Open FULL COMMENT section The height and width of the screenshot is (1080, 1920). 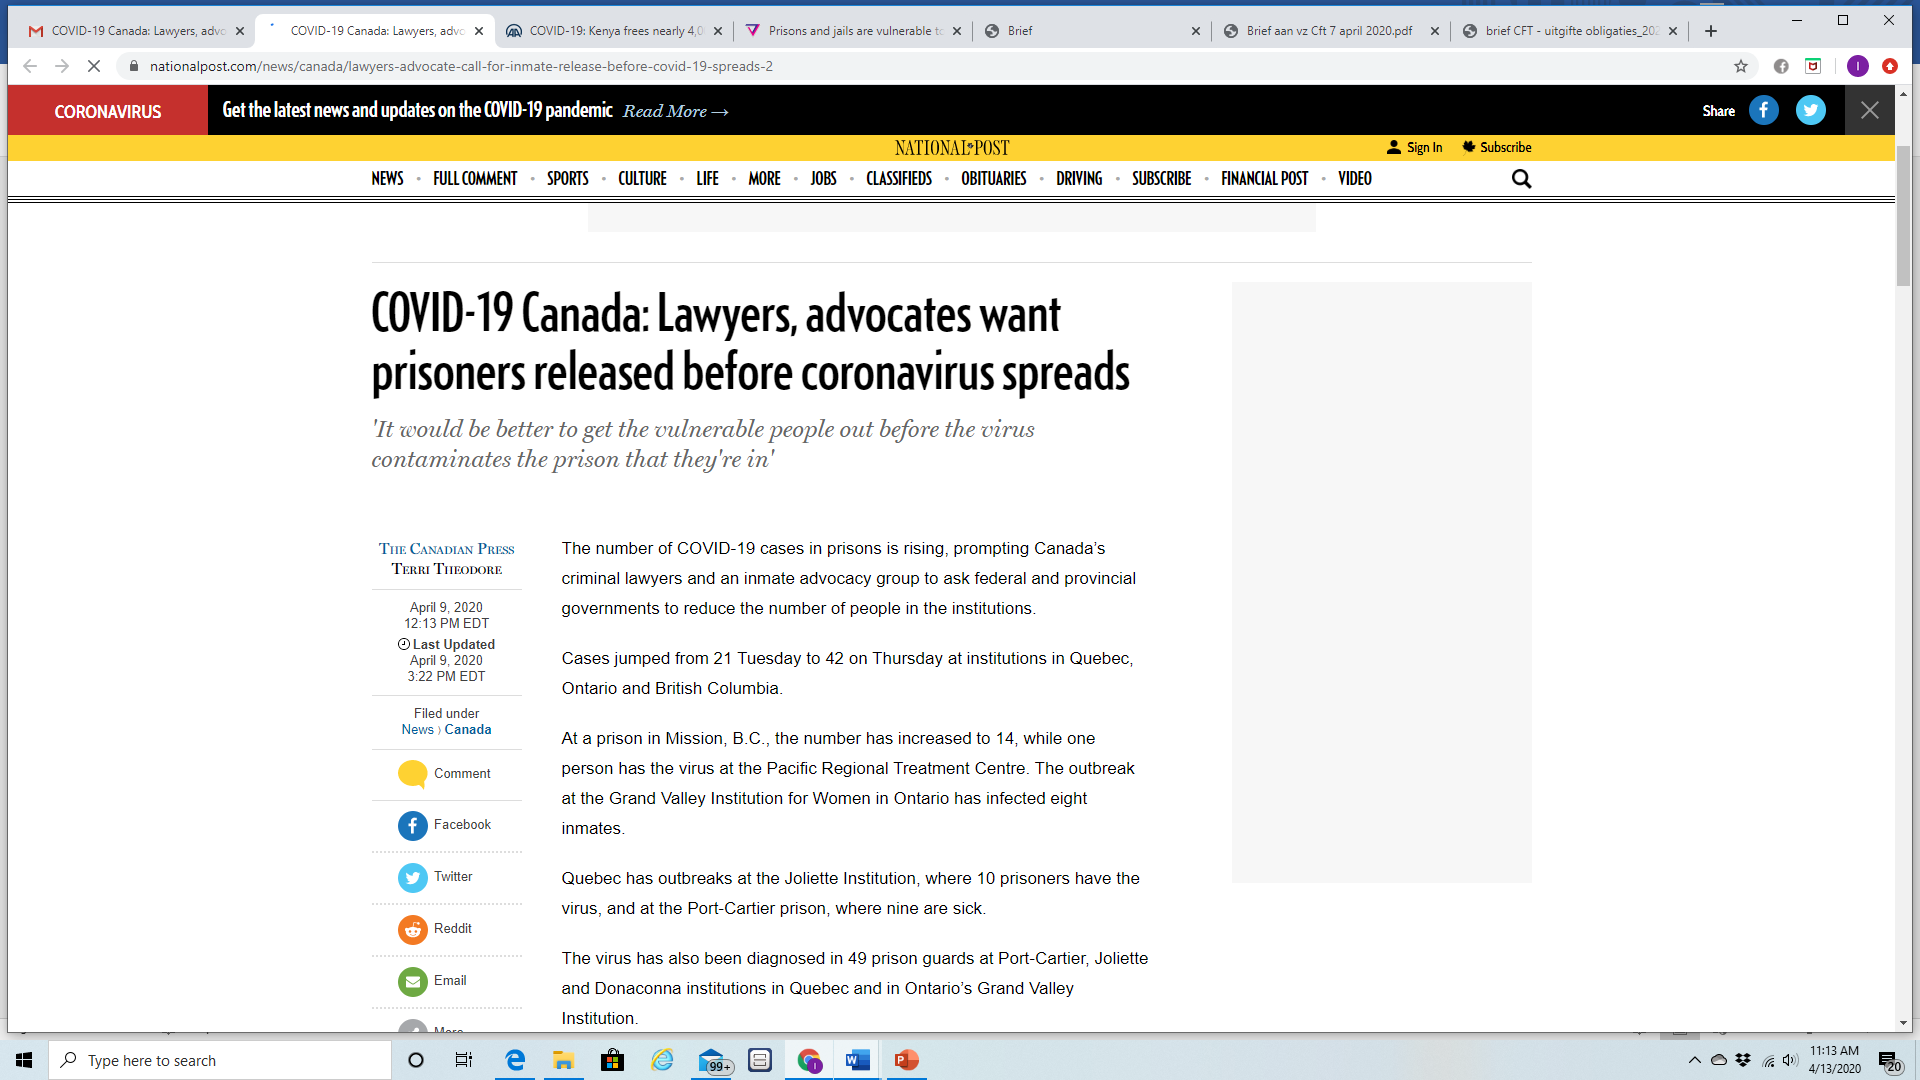tap(475, 179)
